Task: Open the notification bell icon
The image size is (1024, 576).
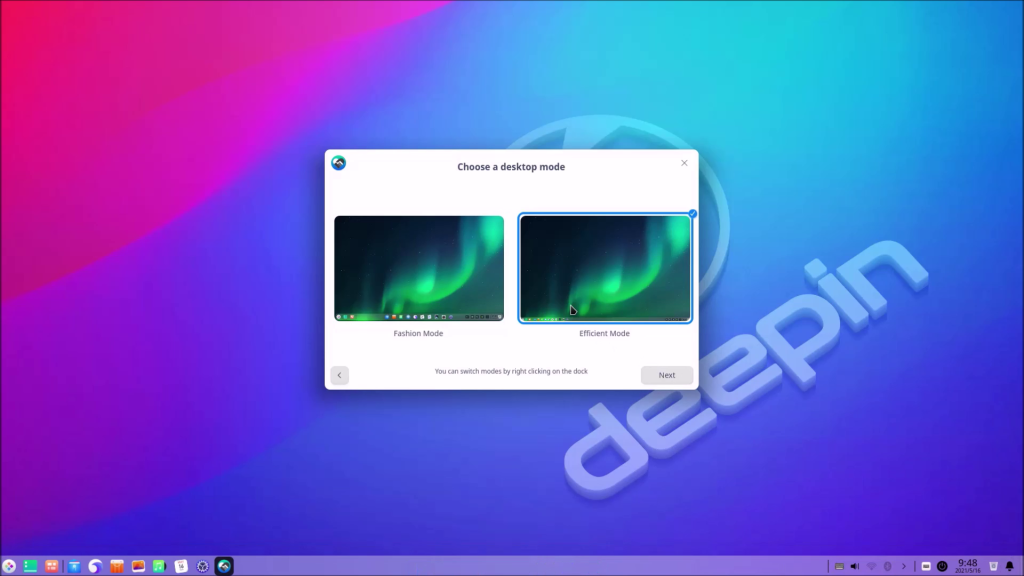Action: click(1009, 566)
